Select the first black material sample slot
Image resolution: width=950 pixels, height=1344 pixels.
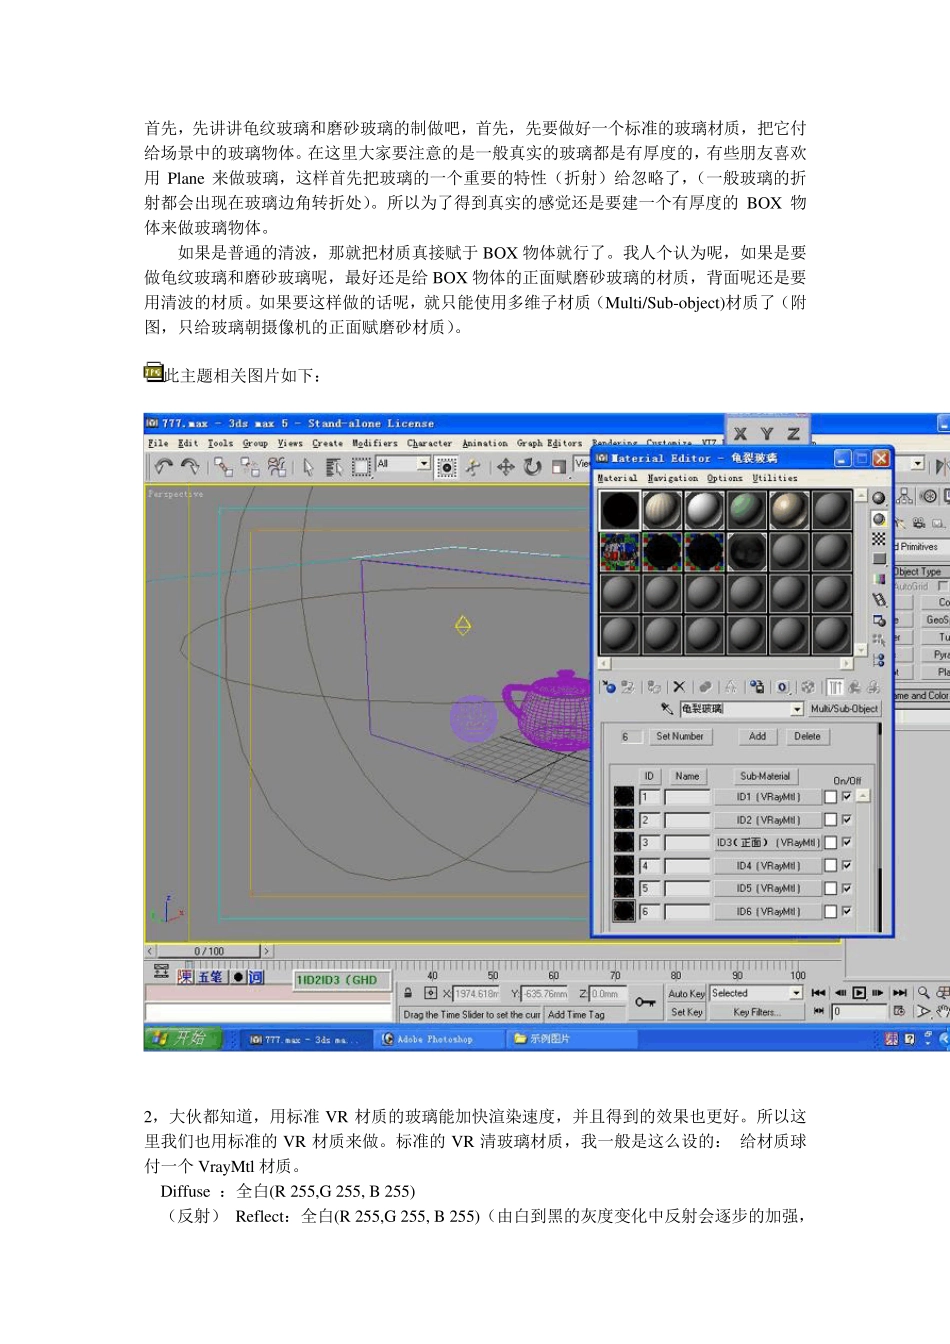619,510
